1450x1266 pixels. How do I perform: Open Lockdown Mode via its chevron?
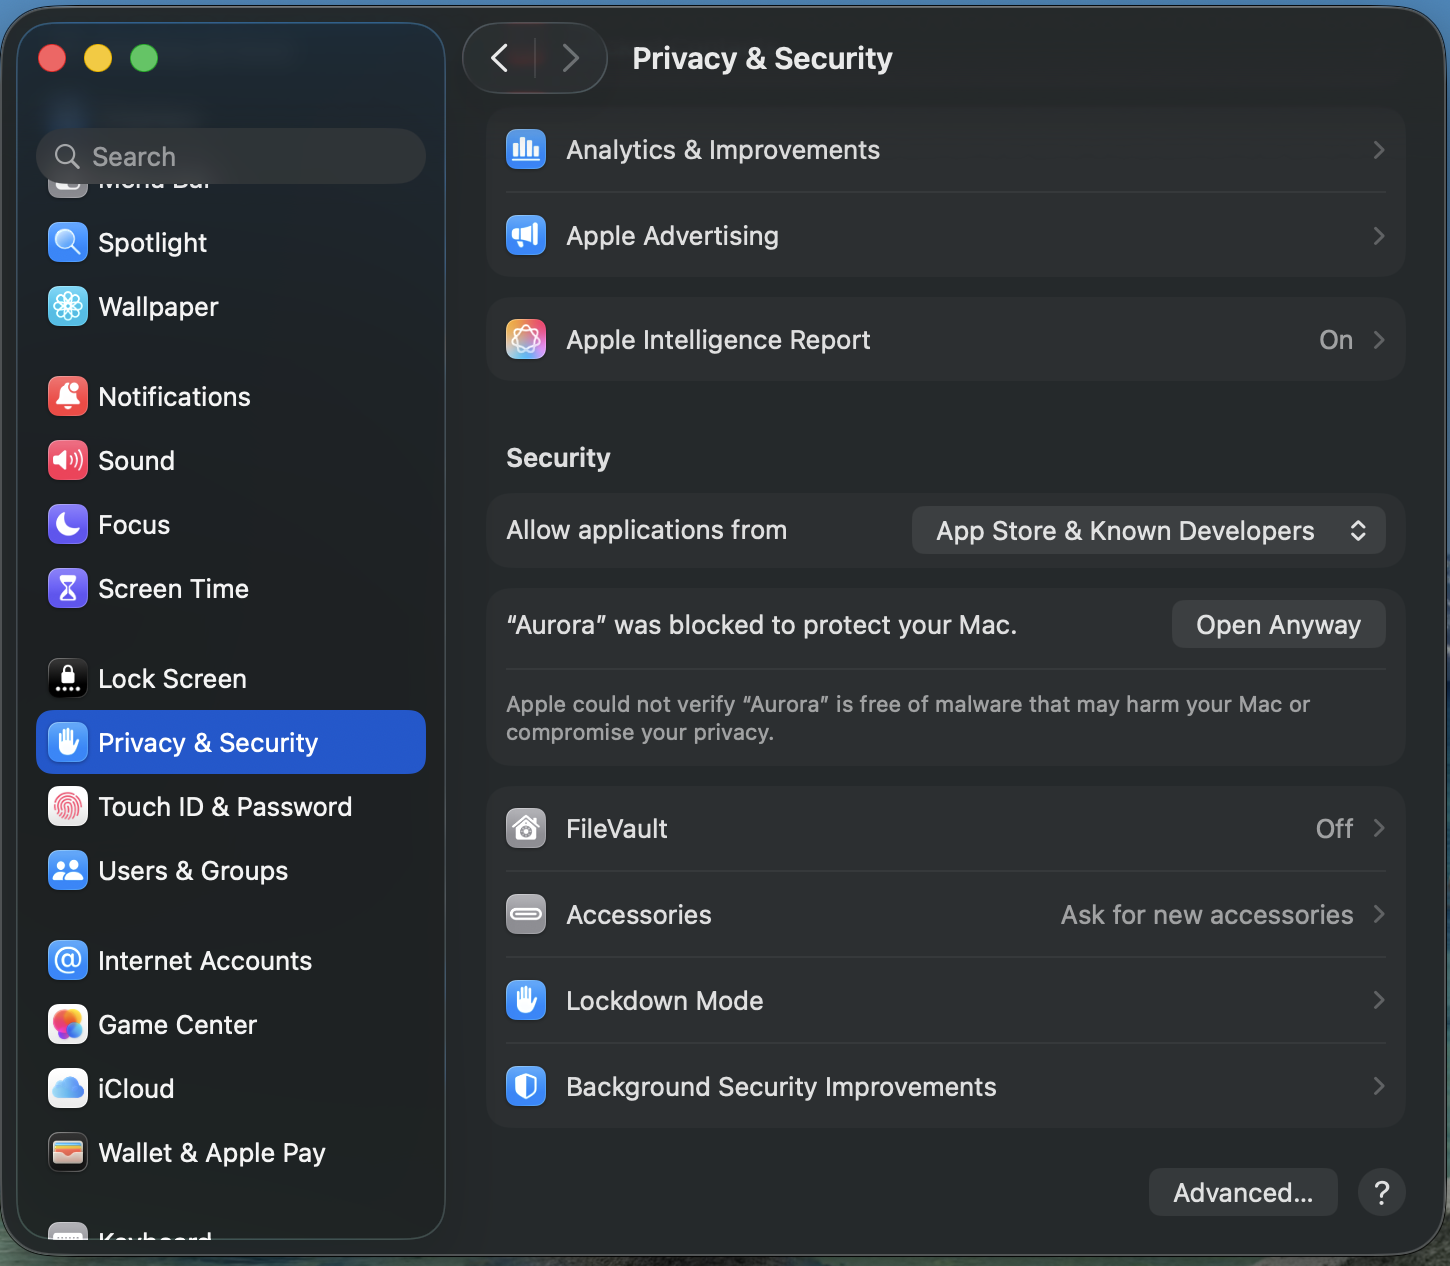1379,1000
